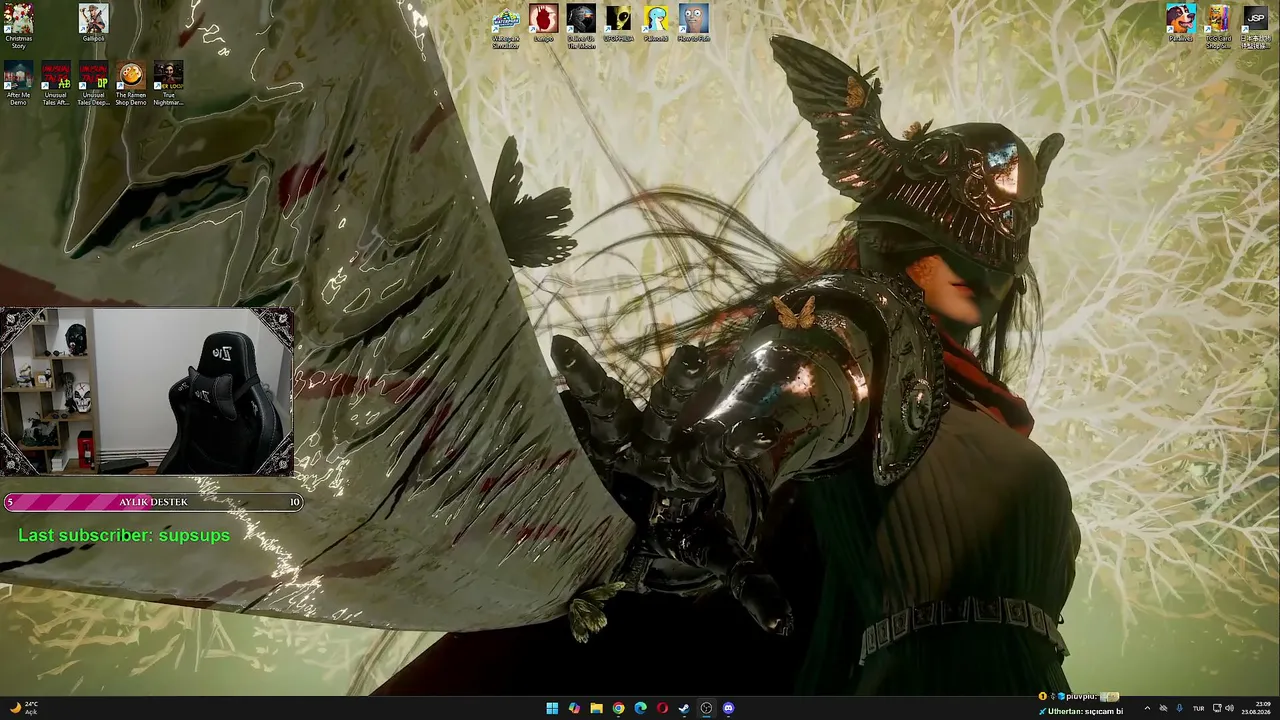This screenshot has height=720, width=1280.
Task: Click the Uthertan chat message overlay
Action: tap(1081, 711)
